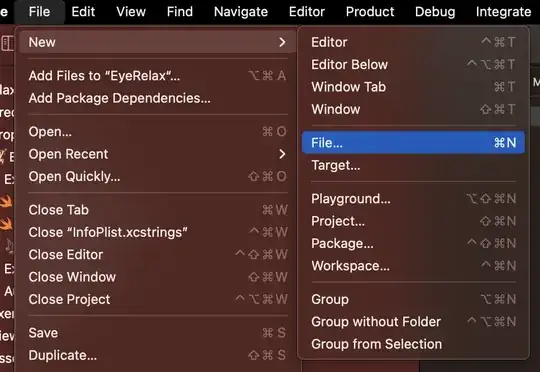Image resolution: width=540 pixels, height=372 pixels.
Task: Select the second Swift file icon in navigator
Action: (x=6, y=224)
